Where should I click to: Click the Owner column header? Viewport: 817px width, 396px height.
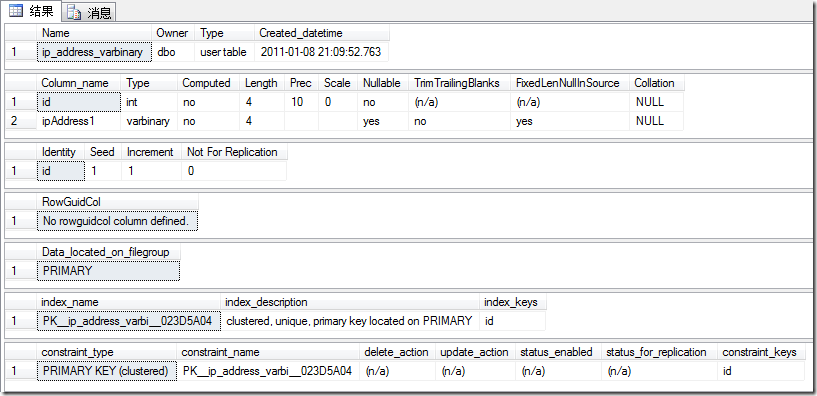point(174,33)
